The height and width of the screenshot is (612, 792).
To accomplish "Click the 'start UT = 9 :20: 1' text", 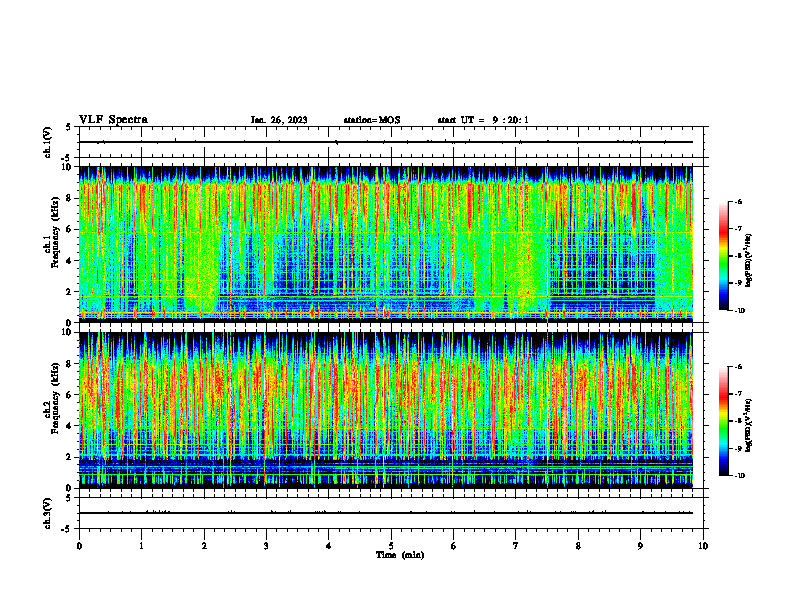I will pos(483,120).
